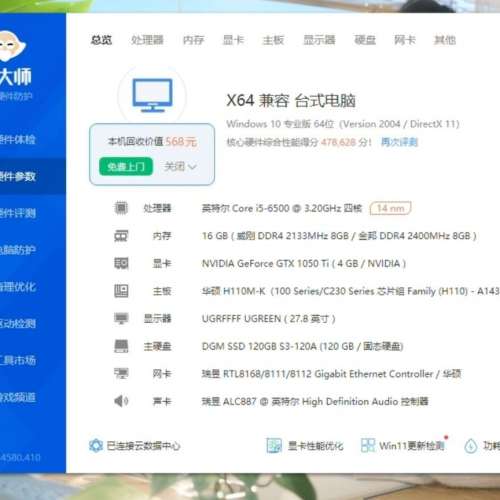500x500 pixels.
Task: Open 硬件评测 in the sidebar
Action: (x=18, y=213)
